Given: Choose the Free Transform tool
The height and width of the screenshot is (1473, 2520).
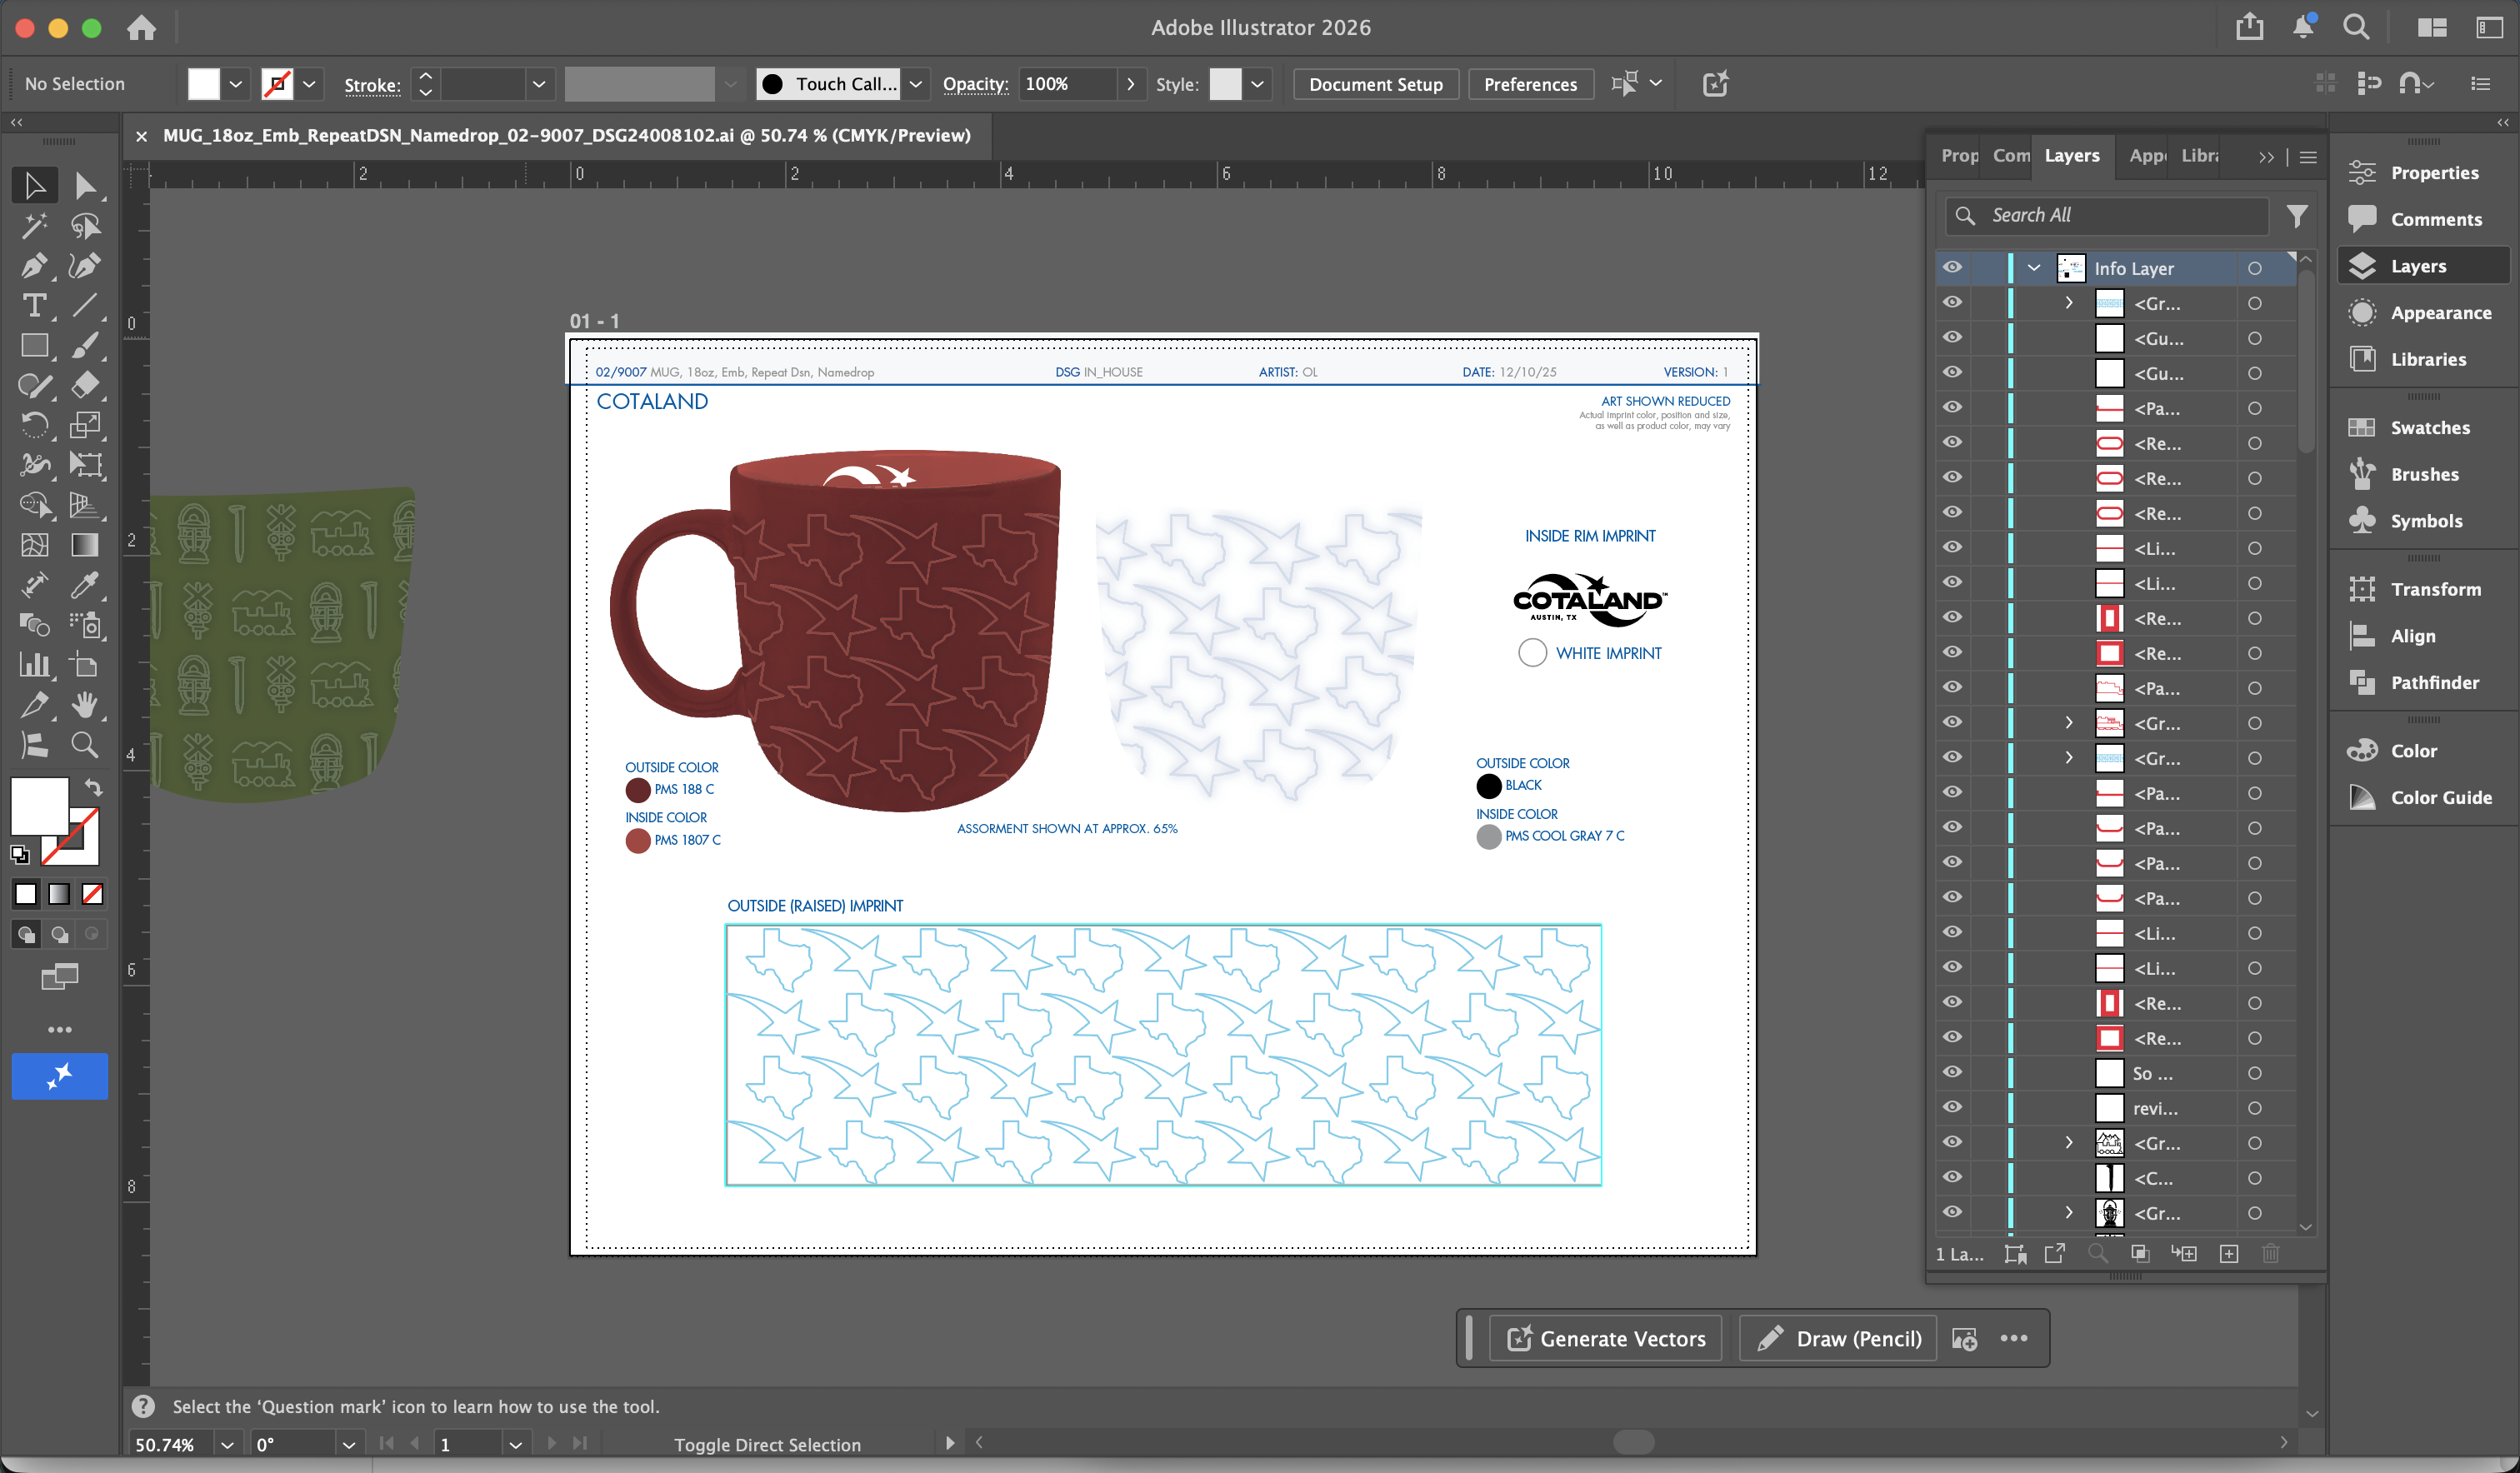Looking at the screenshot, I should coord(85,465).
